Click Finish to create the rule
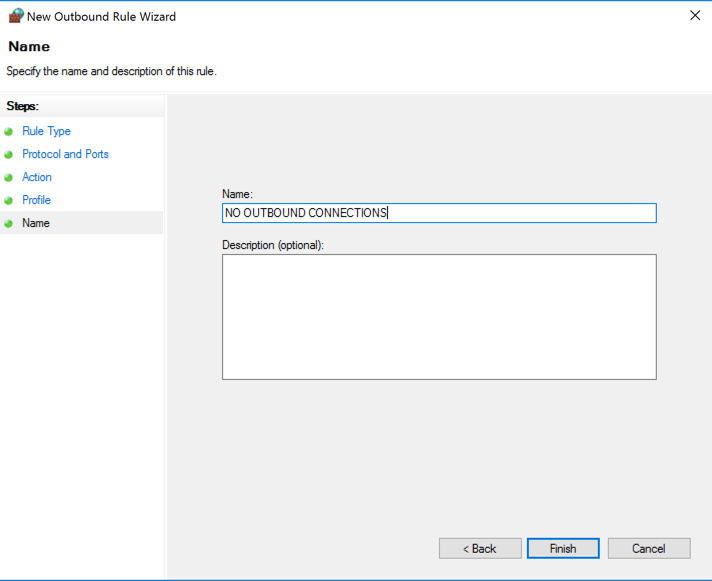Image resolution: width=712 pixels, height=581 pixels. pyautogui.click(x=563, y=548)
